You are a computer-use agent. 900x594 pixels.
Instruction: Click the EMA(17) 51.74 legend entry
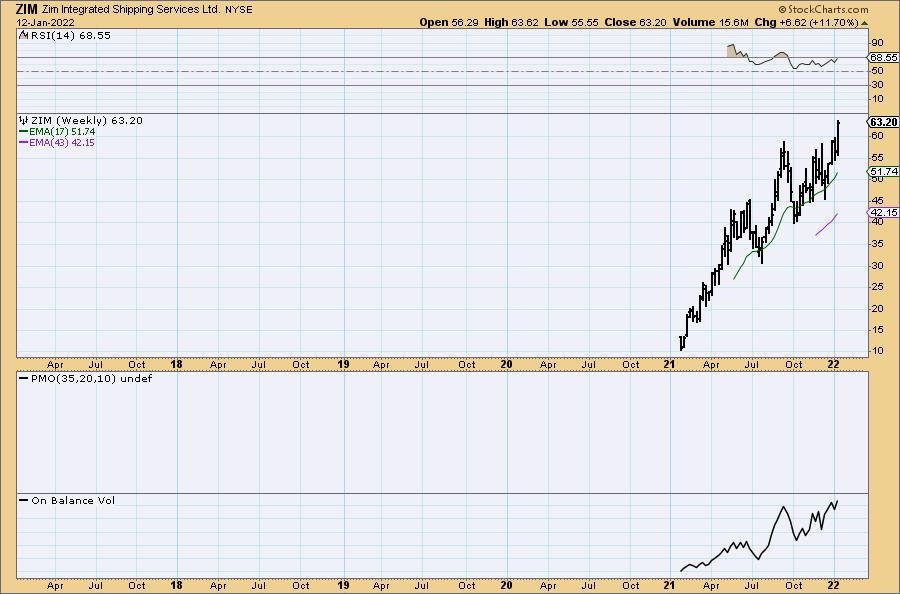(62, 131)
